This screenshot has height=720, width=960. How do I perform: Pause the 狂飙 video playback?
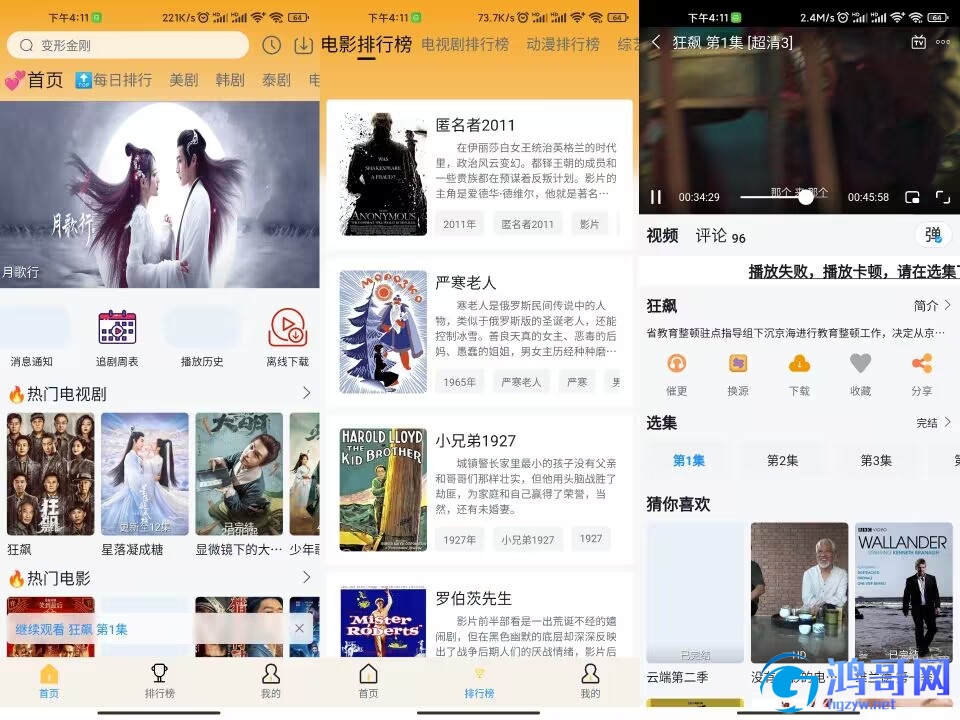[x=656, y=197]
